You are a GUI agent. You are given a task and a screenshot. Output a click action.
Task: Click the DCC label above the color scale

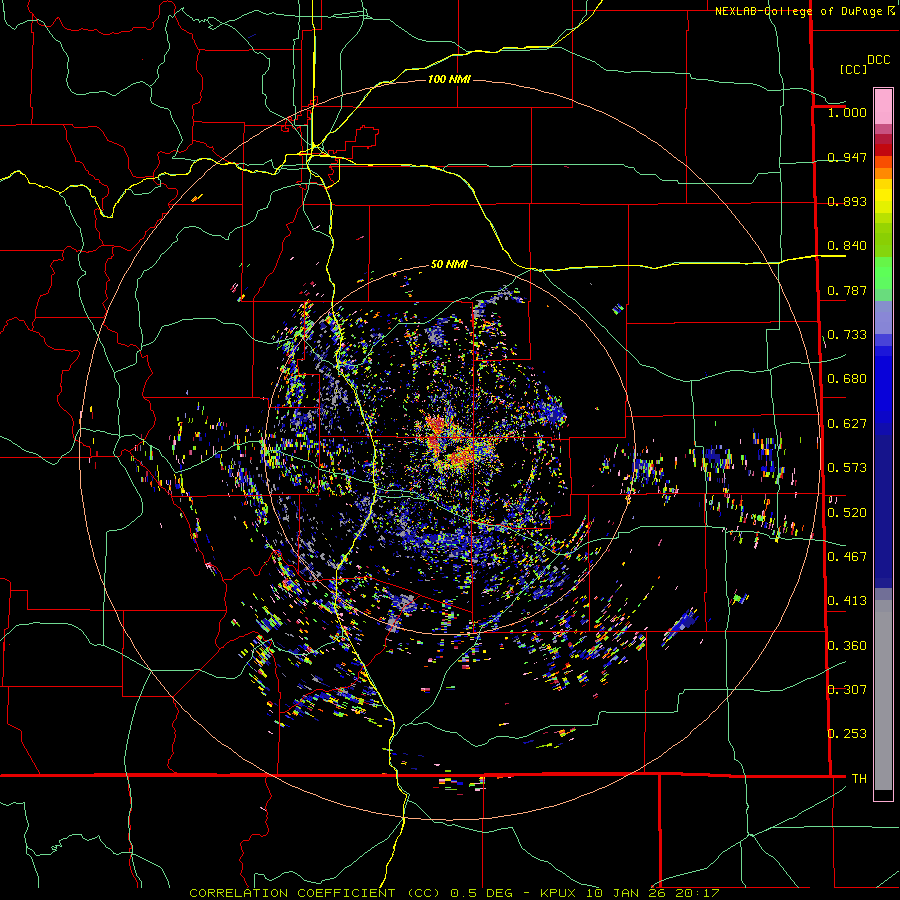click(x=878, y=60)
